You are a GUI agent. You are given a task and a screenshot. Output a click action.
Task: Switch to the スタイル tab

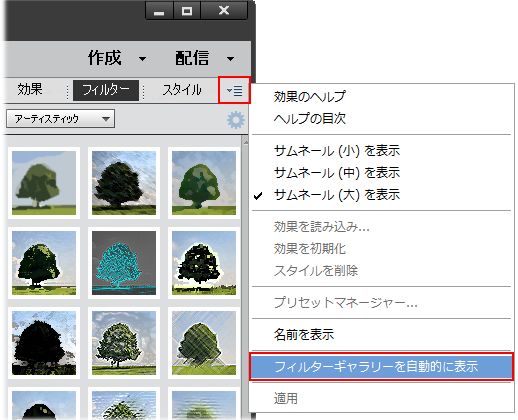pos(182,90)
